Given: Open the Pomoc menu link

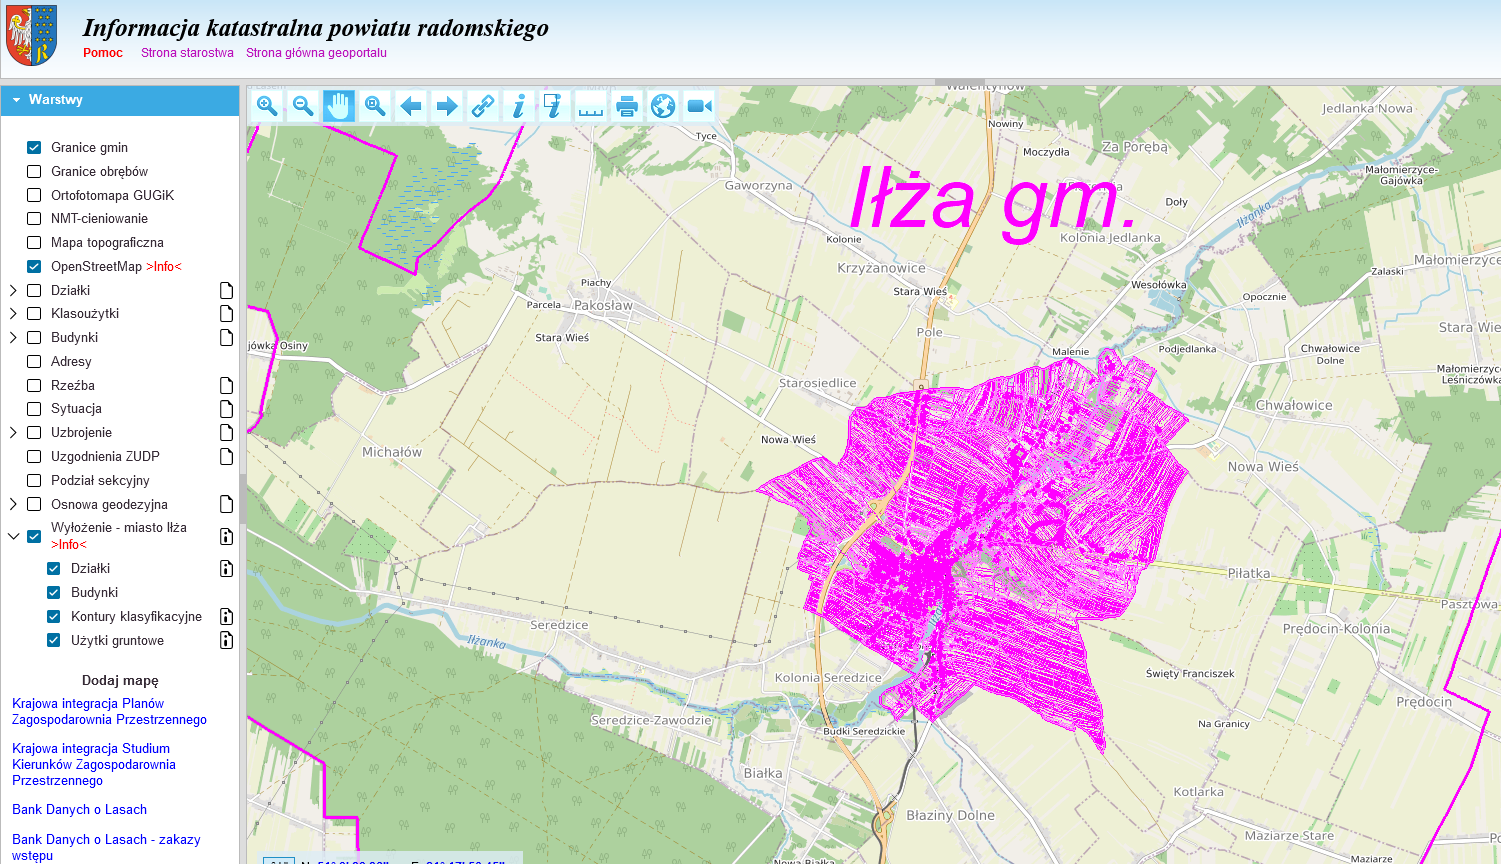Looking at the screenshot, I should pyautogui.click(x=103, y=53).
